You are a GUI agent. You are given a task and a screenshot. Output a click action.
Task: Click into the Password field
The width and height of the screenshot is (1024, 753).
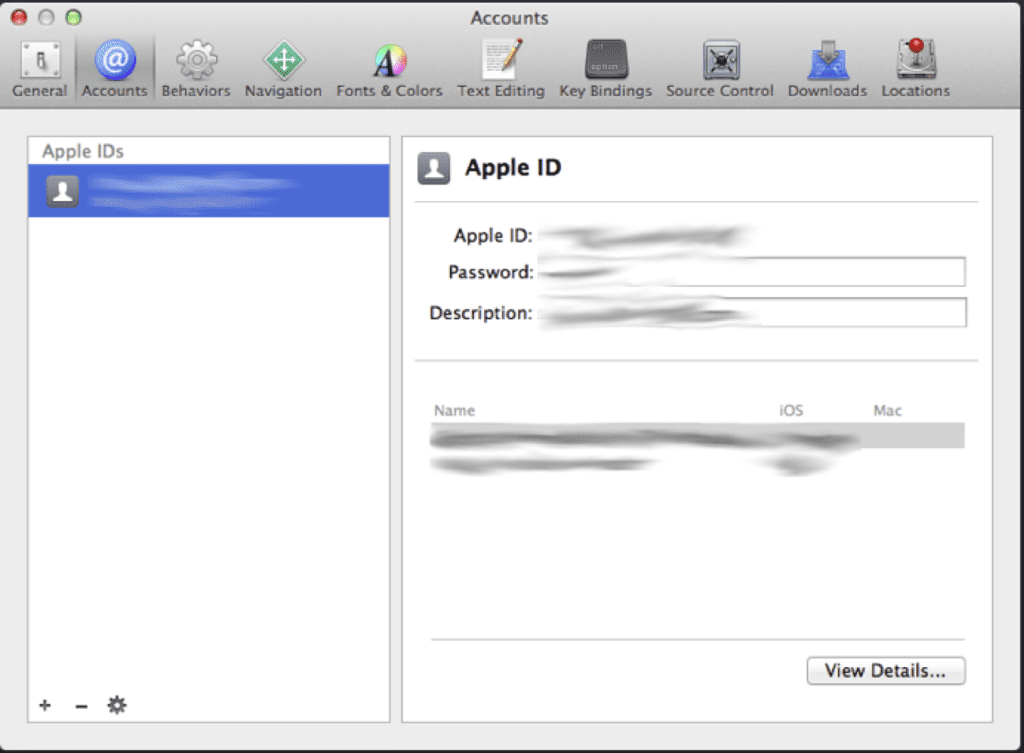[750, 272]
